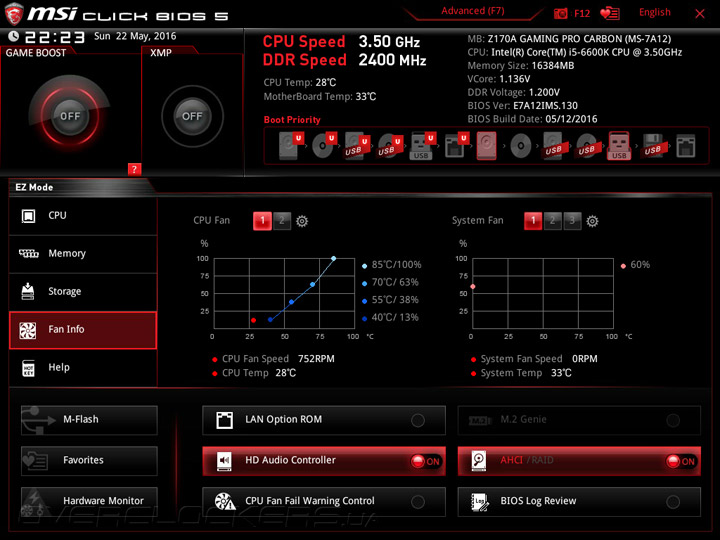This screenshot has width=720, height=540.
Task: Click the BIOS Ver E7A12IMS.130 text
Action: (x=523, y=106)
